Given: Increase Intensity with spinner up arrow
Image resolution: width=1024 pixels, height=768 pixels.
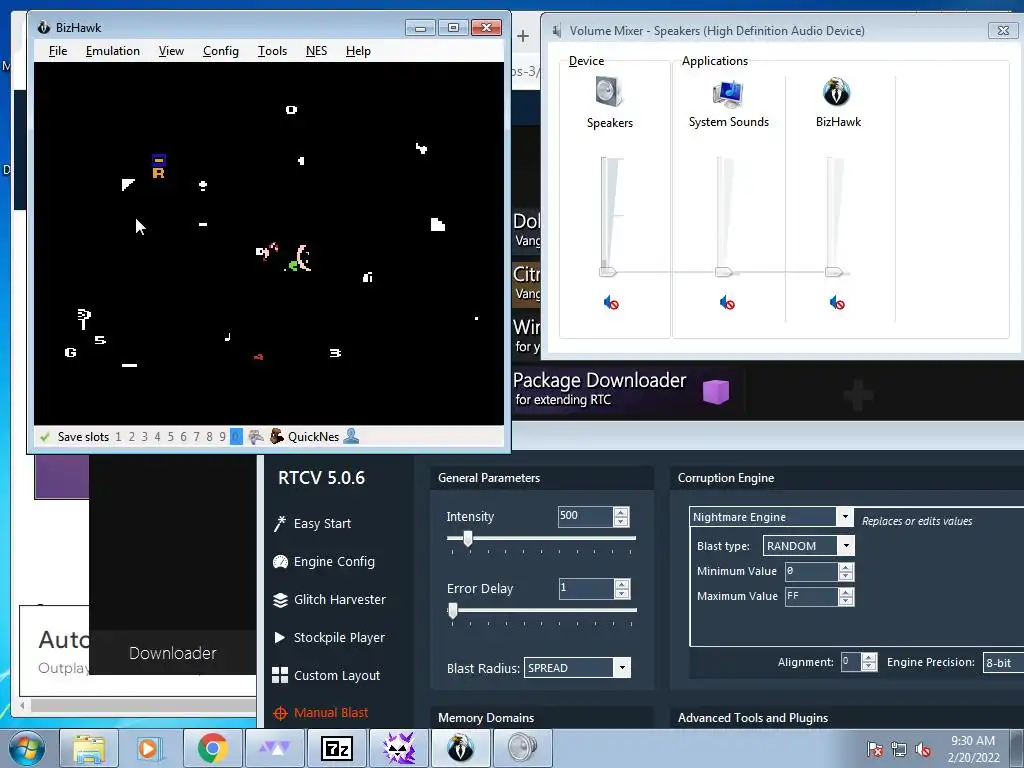Looking at the screenshot, I should pyautogui.click(x=621, y=512).
